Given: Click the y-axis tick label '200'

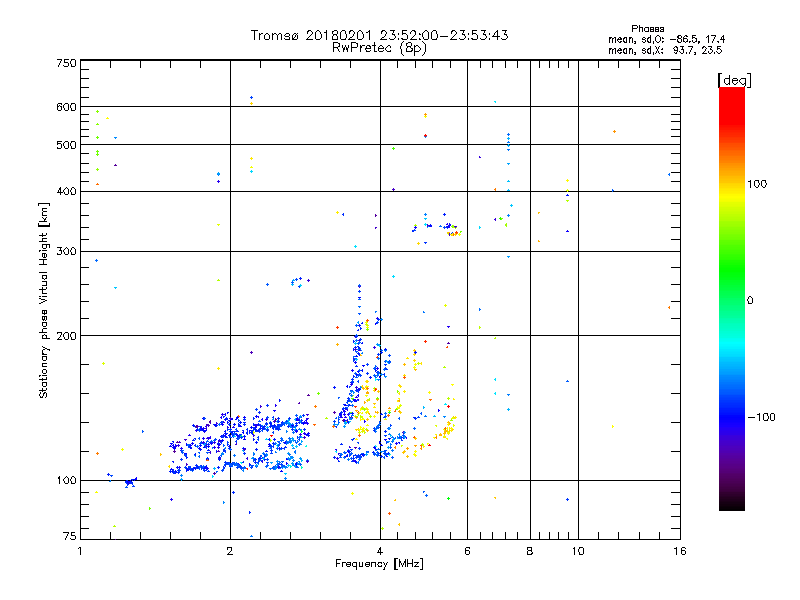Looking at the screenshot, I should click(66, 336).
